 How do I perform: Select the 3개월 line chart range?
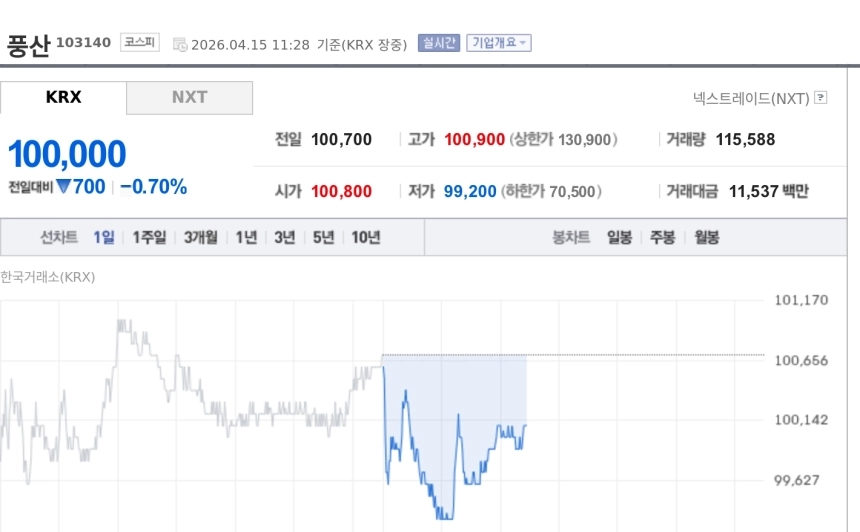[200, 238]
